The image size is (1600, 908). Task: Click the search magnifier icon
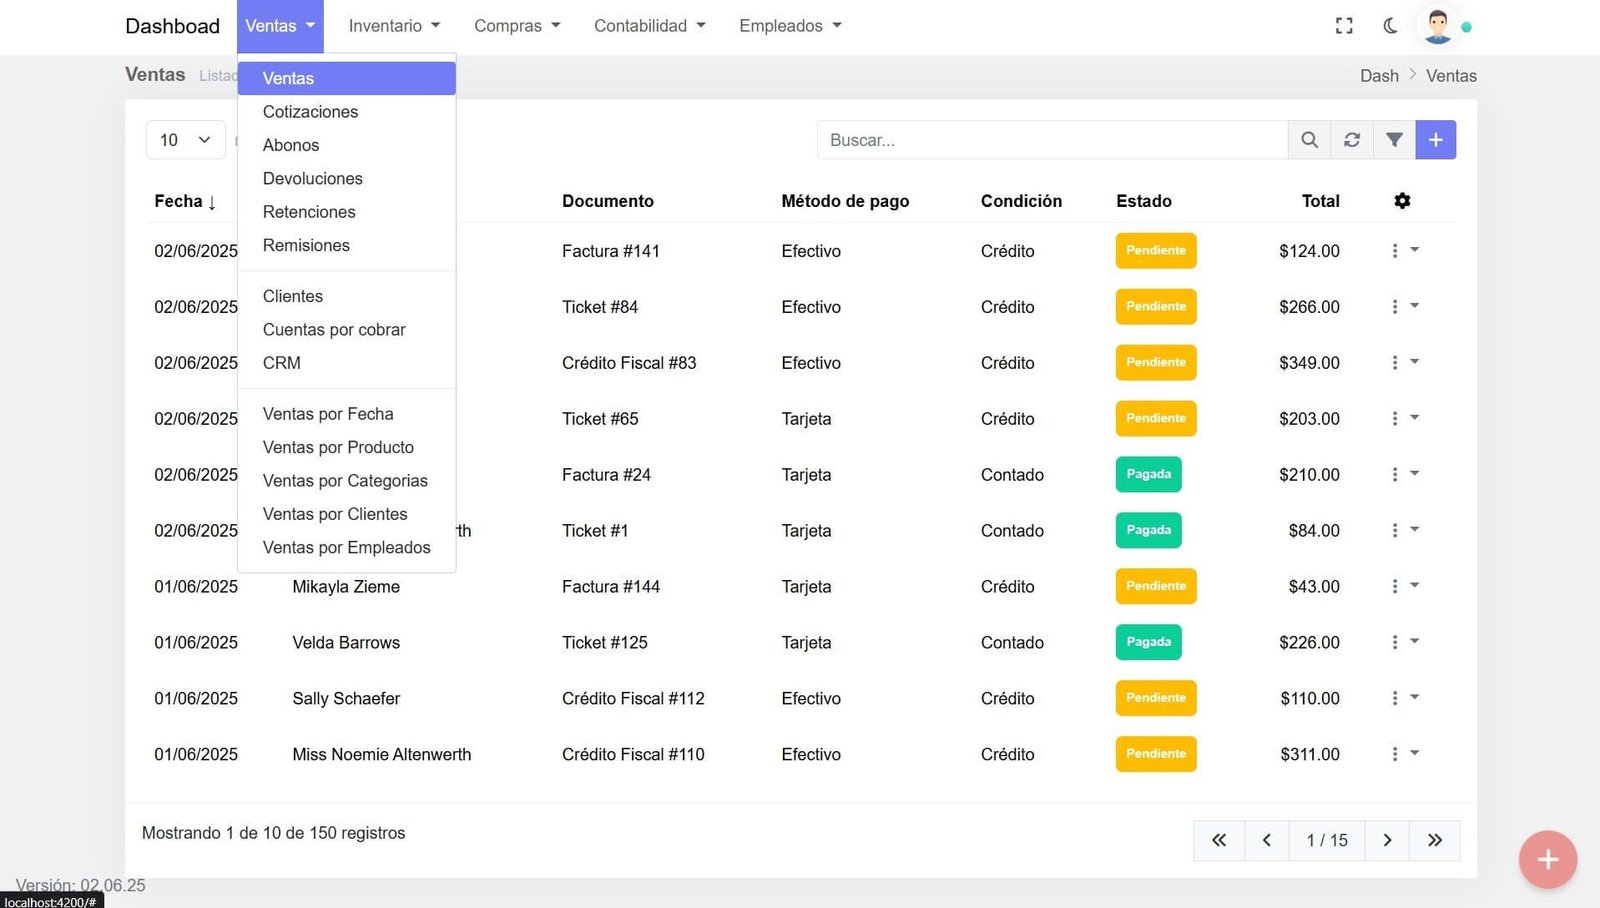pos(1309,140)
